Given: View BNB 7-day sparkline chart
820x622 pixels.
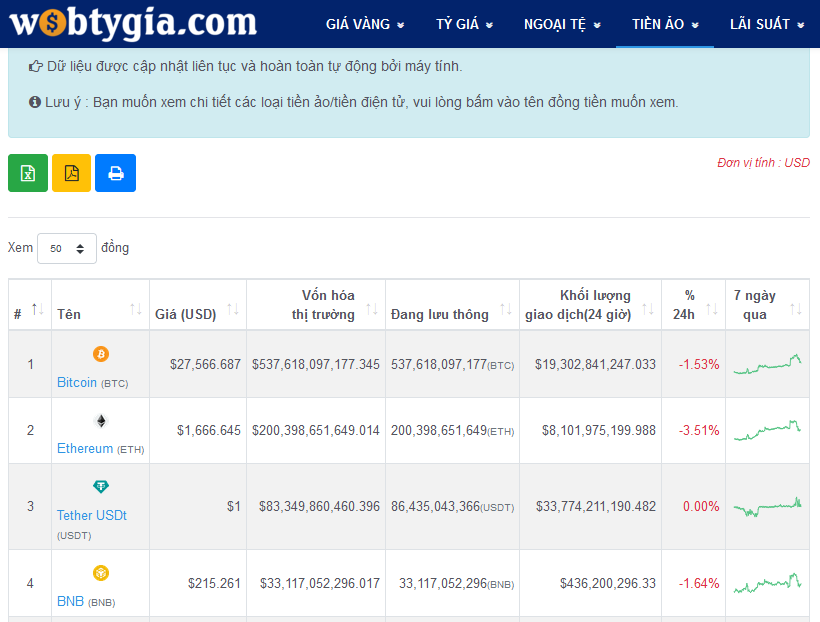Looking at the screenshot, I should (767, 583).
